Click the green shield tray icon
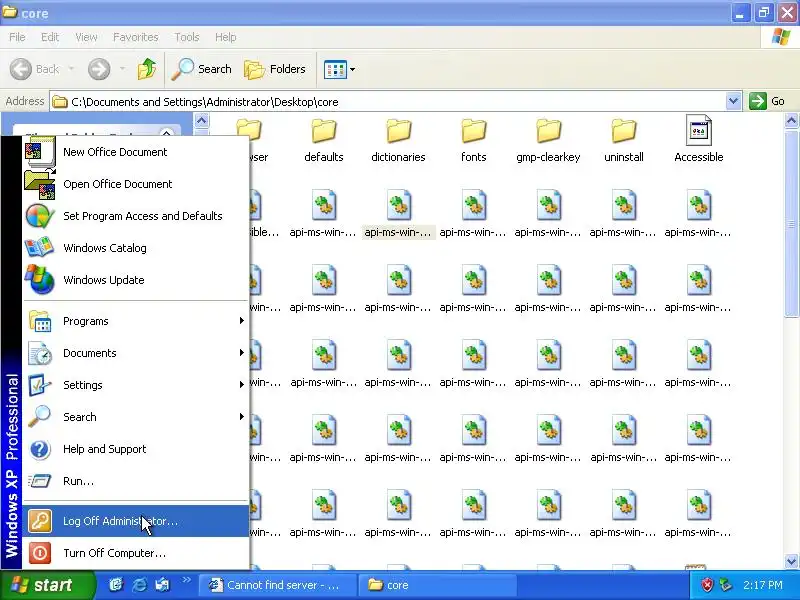 coord(725,585)
